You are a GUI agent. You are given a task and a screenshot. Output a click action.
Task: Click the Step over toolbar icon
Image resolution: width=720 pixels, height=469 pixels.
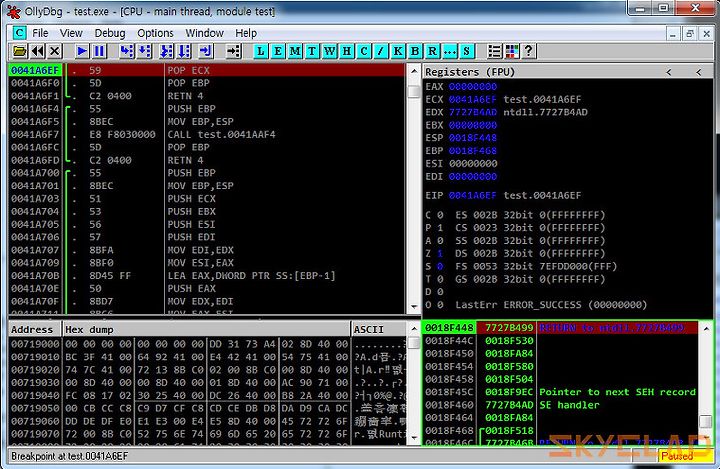click(x=145, y=51)
